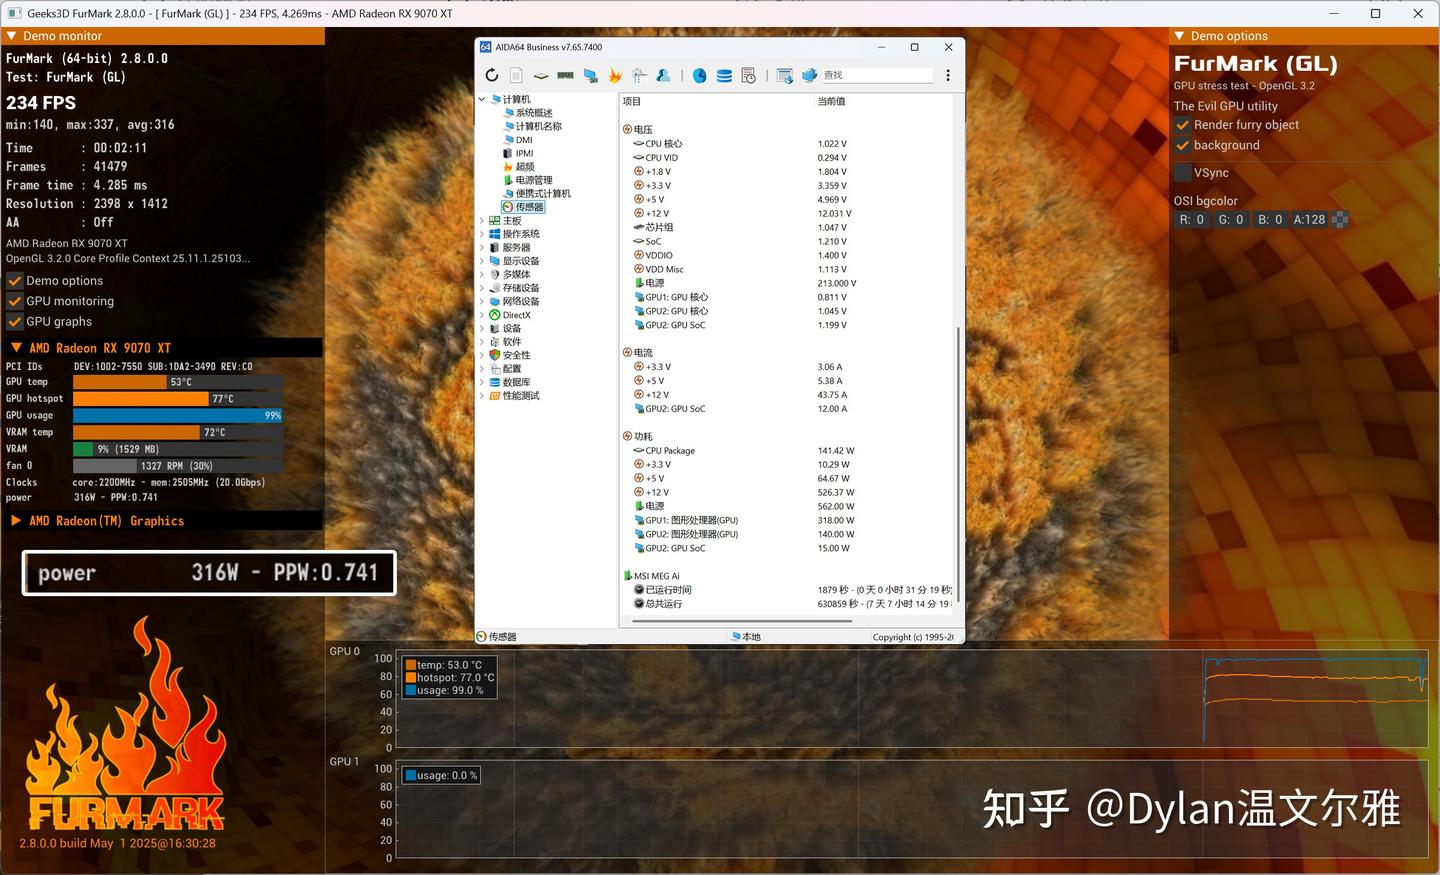Viewport: 1440px width, 875px height.
Task: Toggle the GPU monitoring checkbox
Action: coord(15,301)
